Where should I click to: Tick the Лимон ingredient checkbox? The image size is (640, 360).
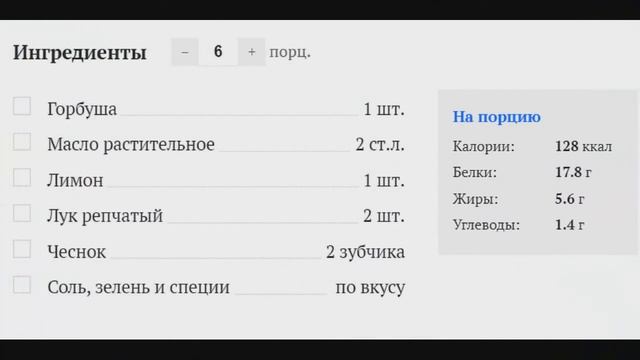(22, 178)
